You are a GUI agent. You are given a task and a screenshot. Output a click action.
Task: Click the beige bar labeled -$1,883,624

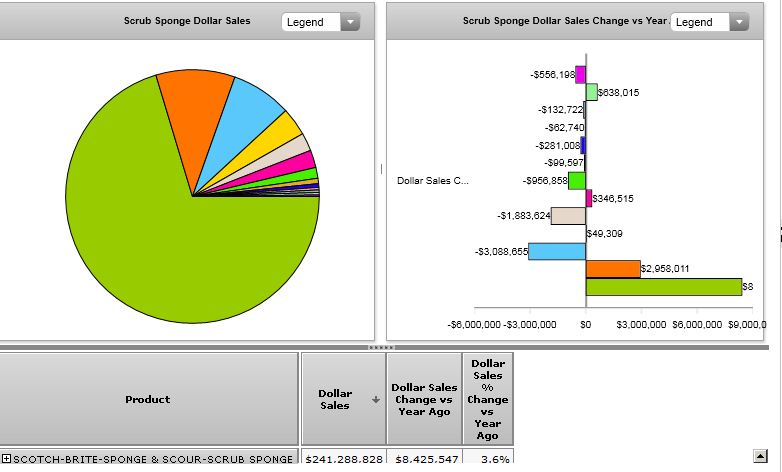568,216
